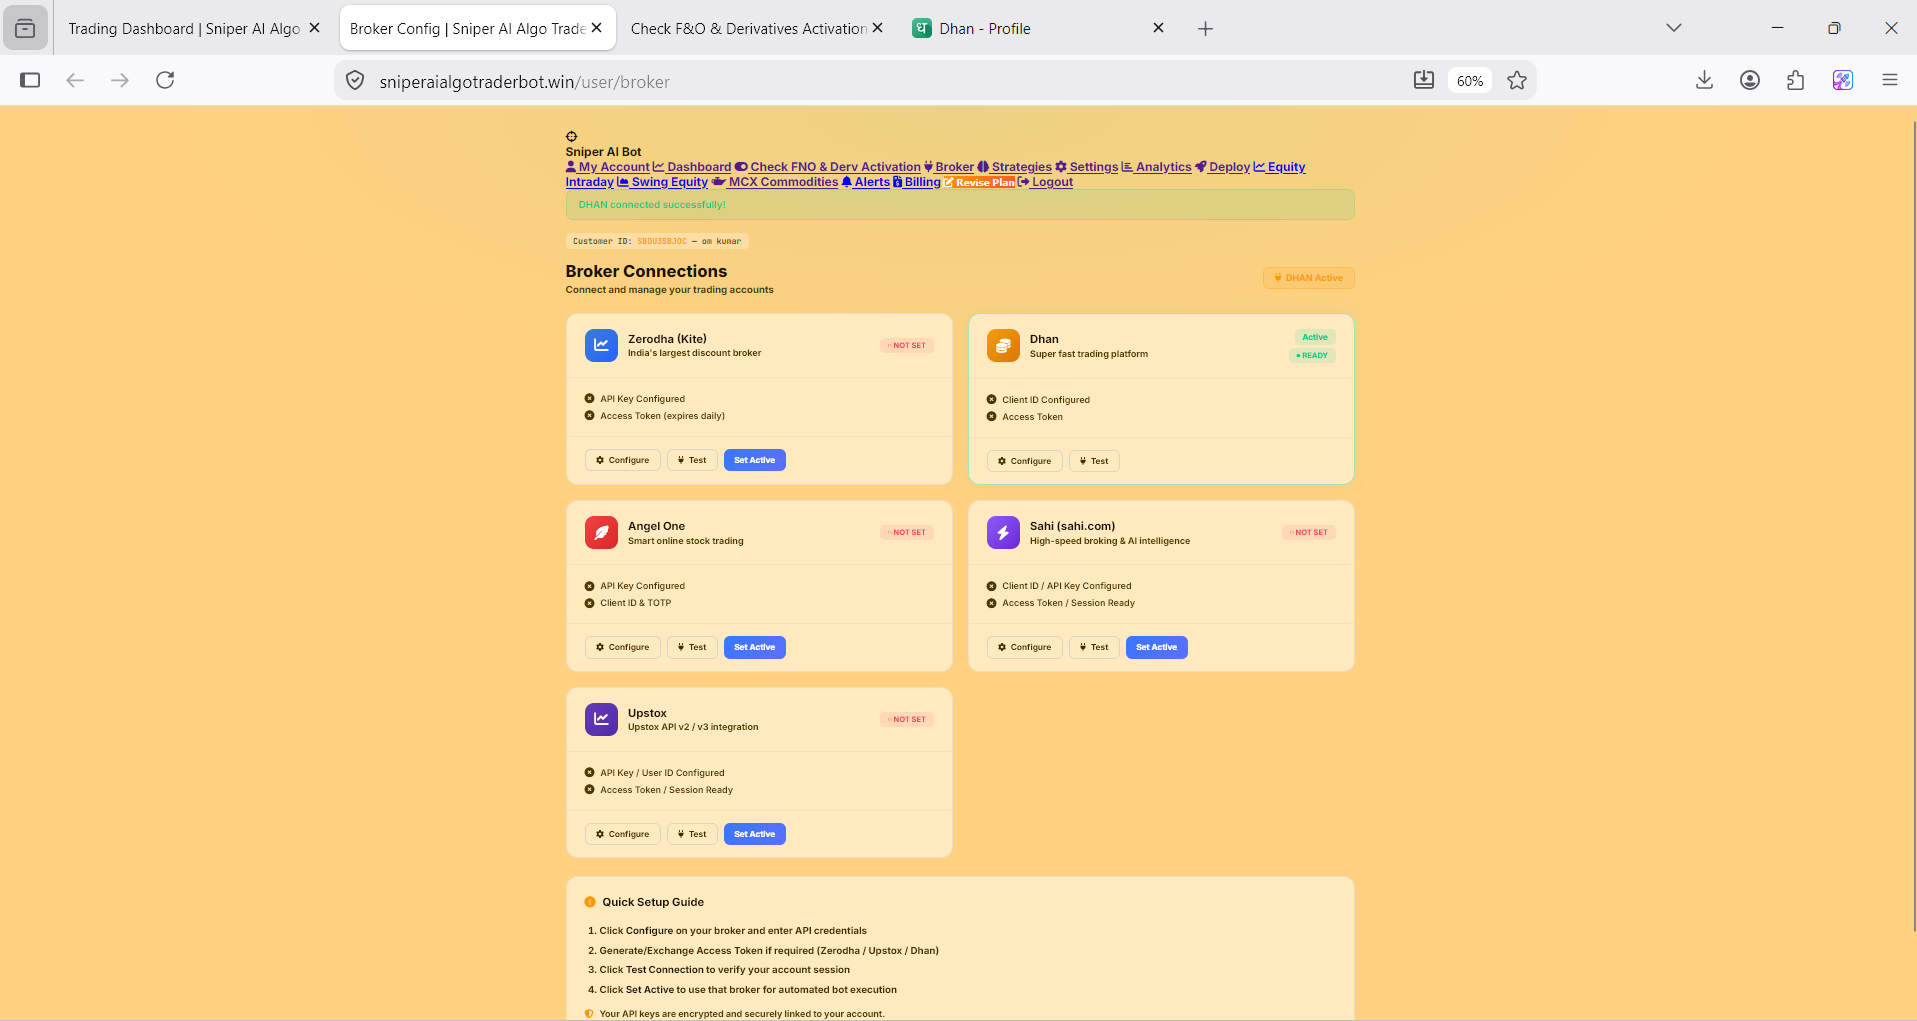This screenshot has width=1917, height=1021.
Task: Set Angel One as active broker
Action: point(754,647)
